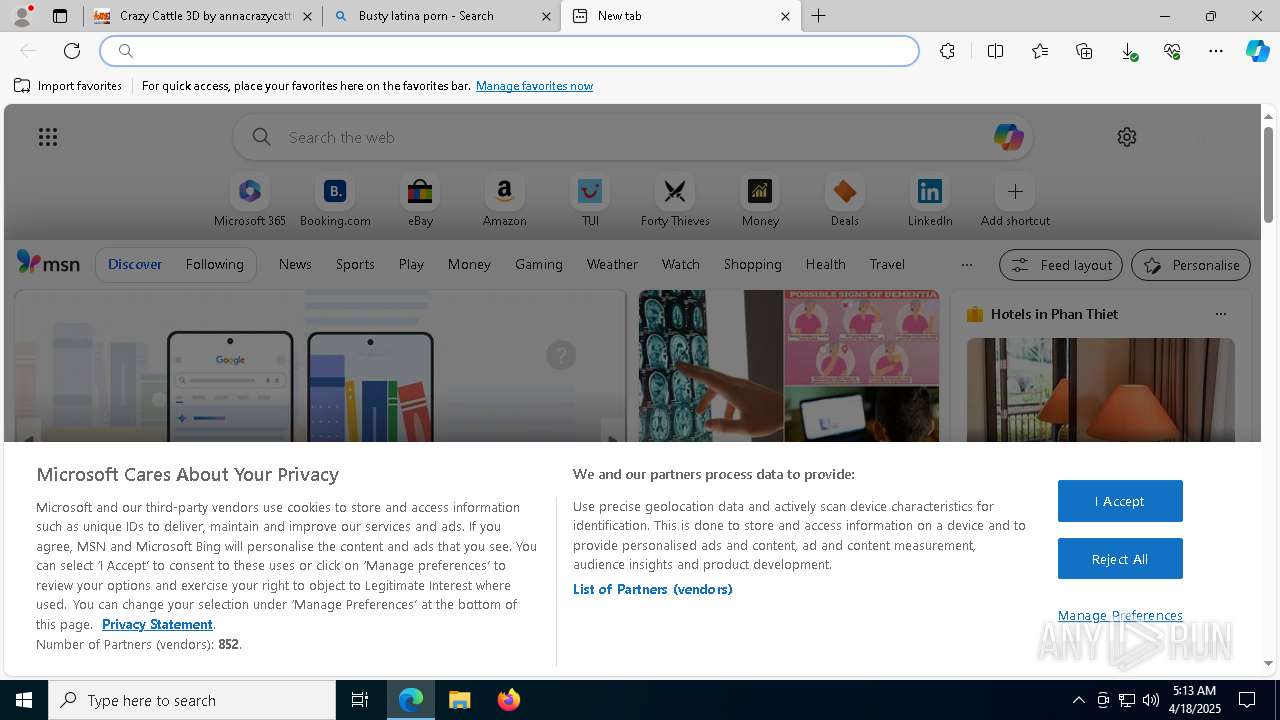The height and width of the screenshot is (720, 1280).
Task: Click Reject All cookies button
Action: pyautogui.click(x=1120, y=559)
